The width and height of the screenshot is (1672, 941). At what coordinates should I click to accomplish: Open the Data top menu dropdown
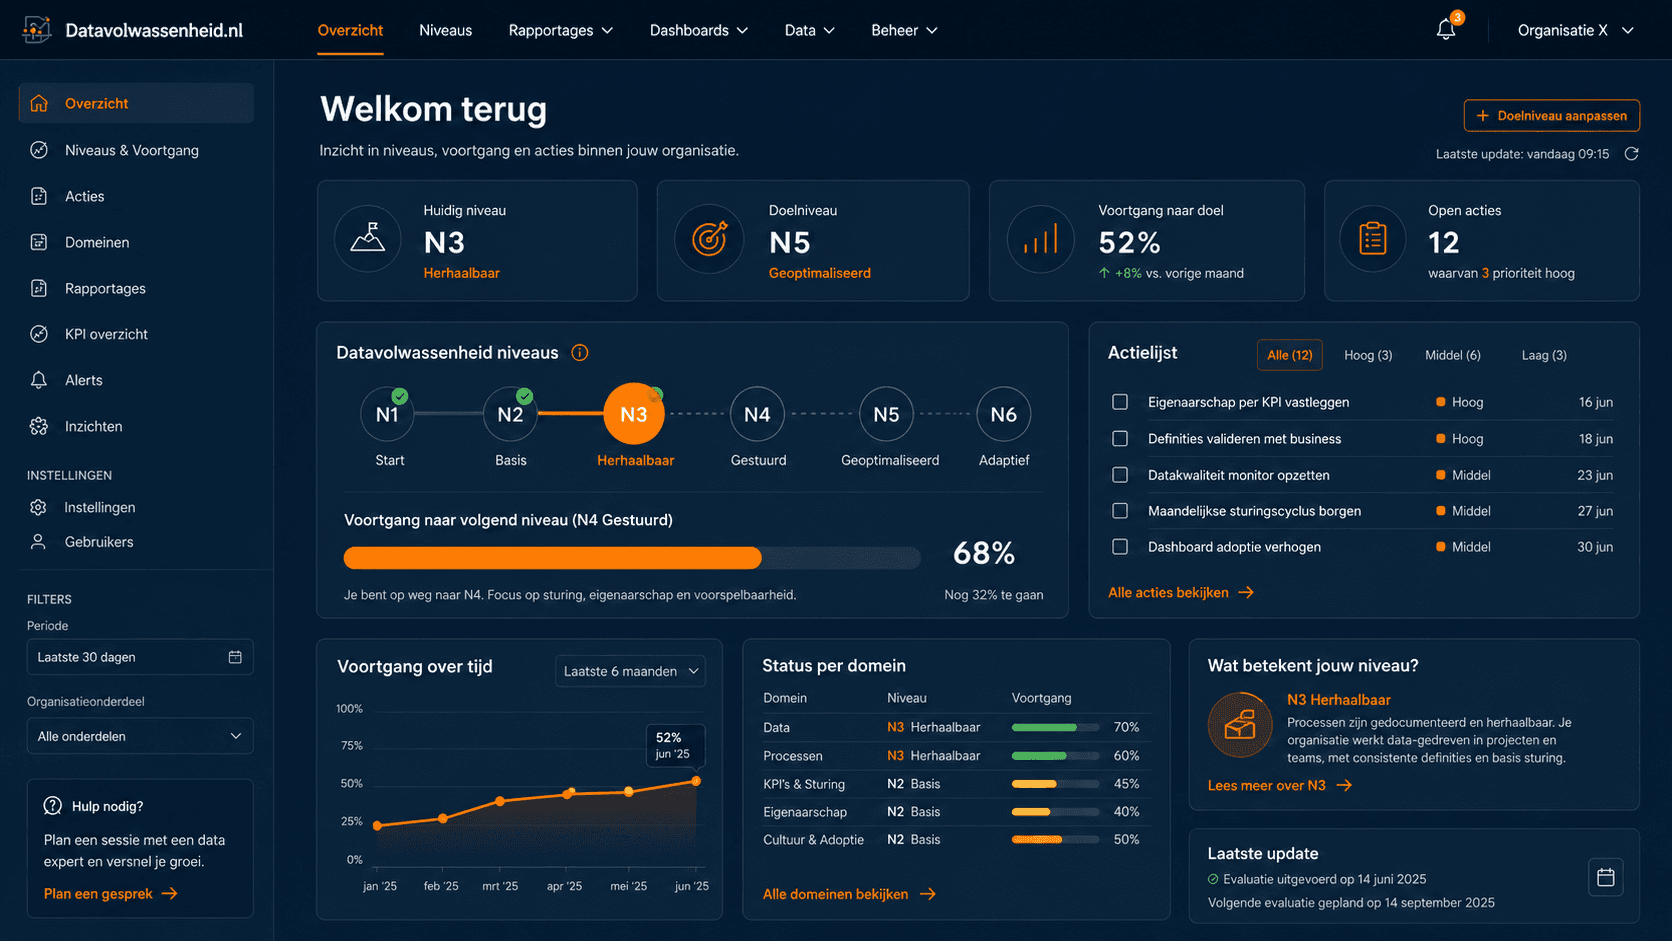pos(809,30)
